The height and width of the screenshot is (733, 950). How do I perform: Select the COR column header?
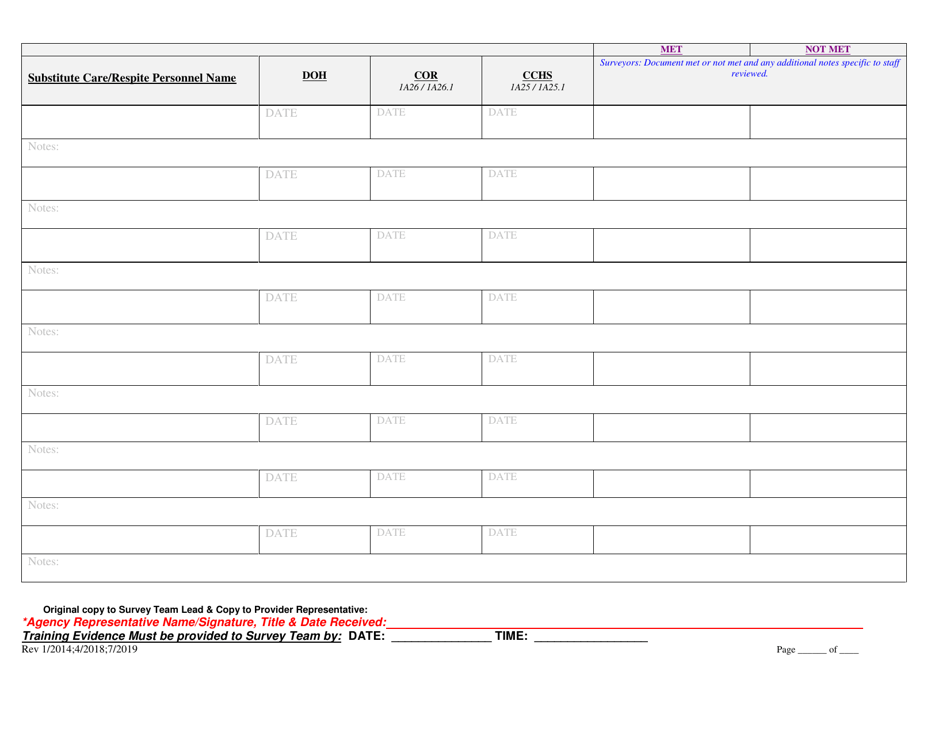(426, 75)
